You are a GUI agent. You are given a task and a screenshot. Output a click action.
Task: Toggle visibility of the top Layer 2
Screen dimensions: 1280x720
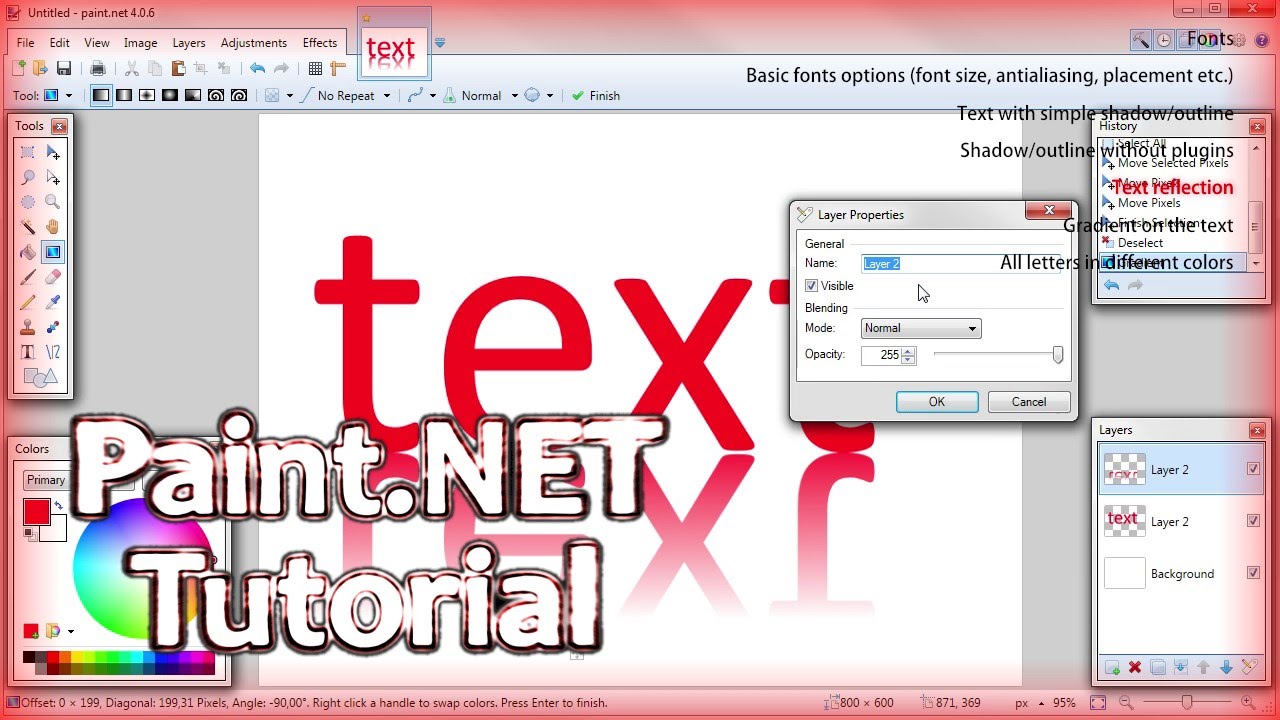(1254, 469)
